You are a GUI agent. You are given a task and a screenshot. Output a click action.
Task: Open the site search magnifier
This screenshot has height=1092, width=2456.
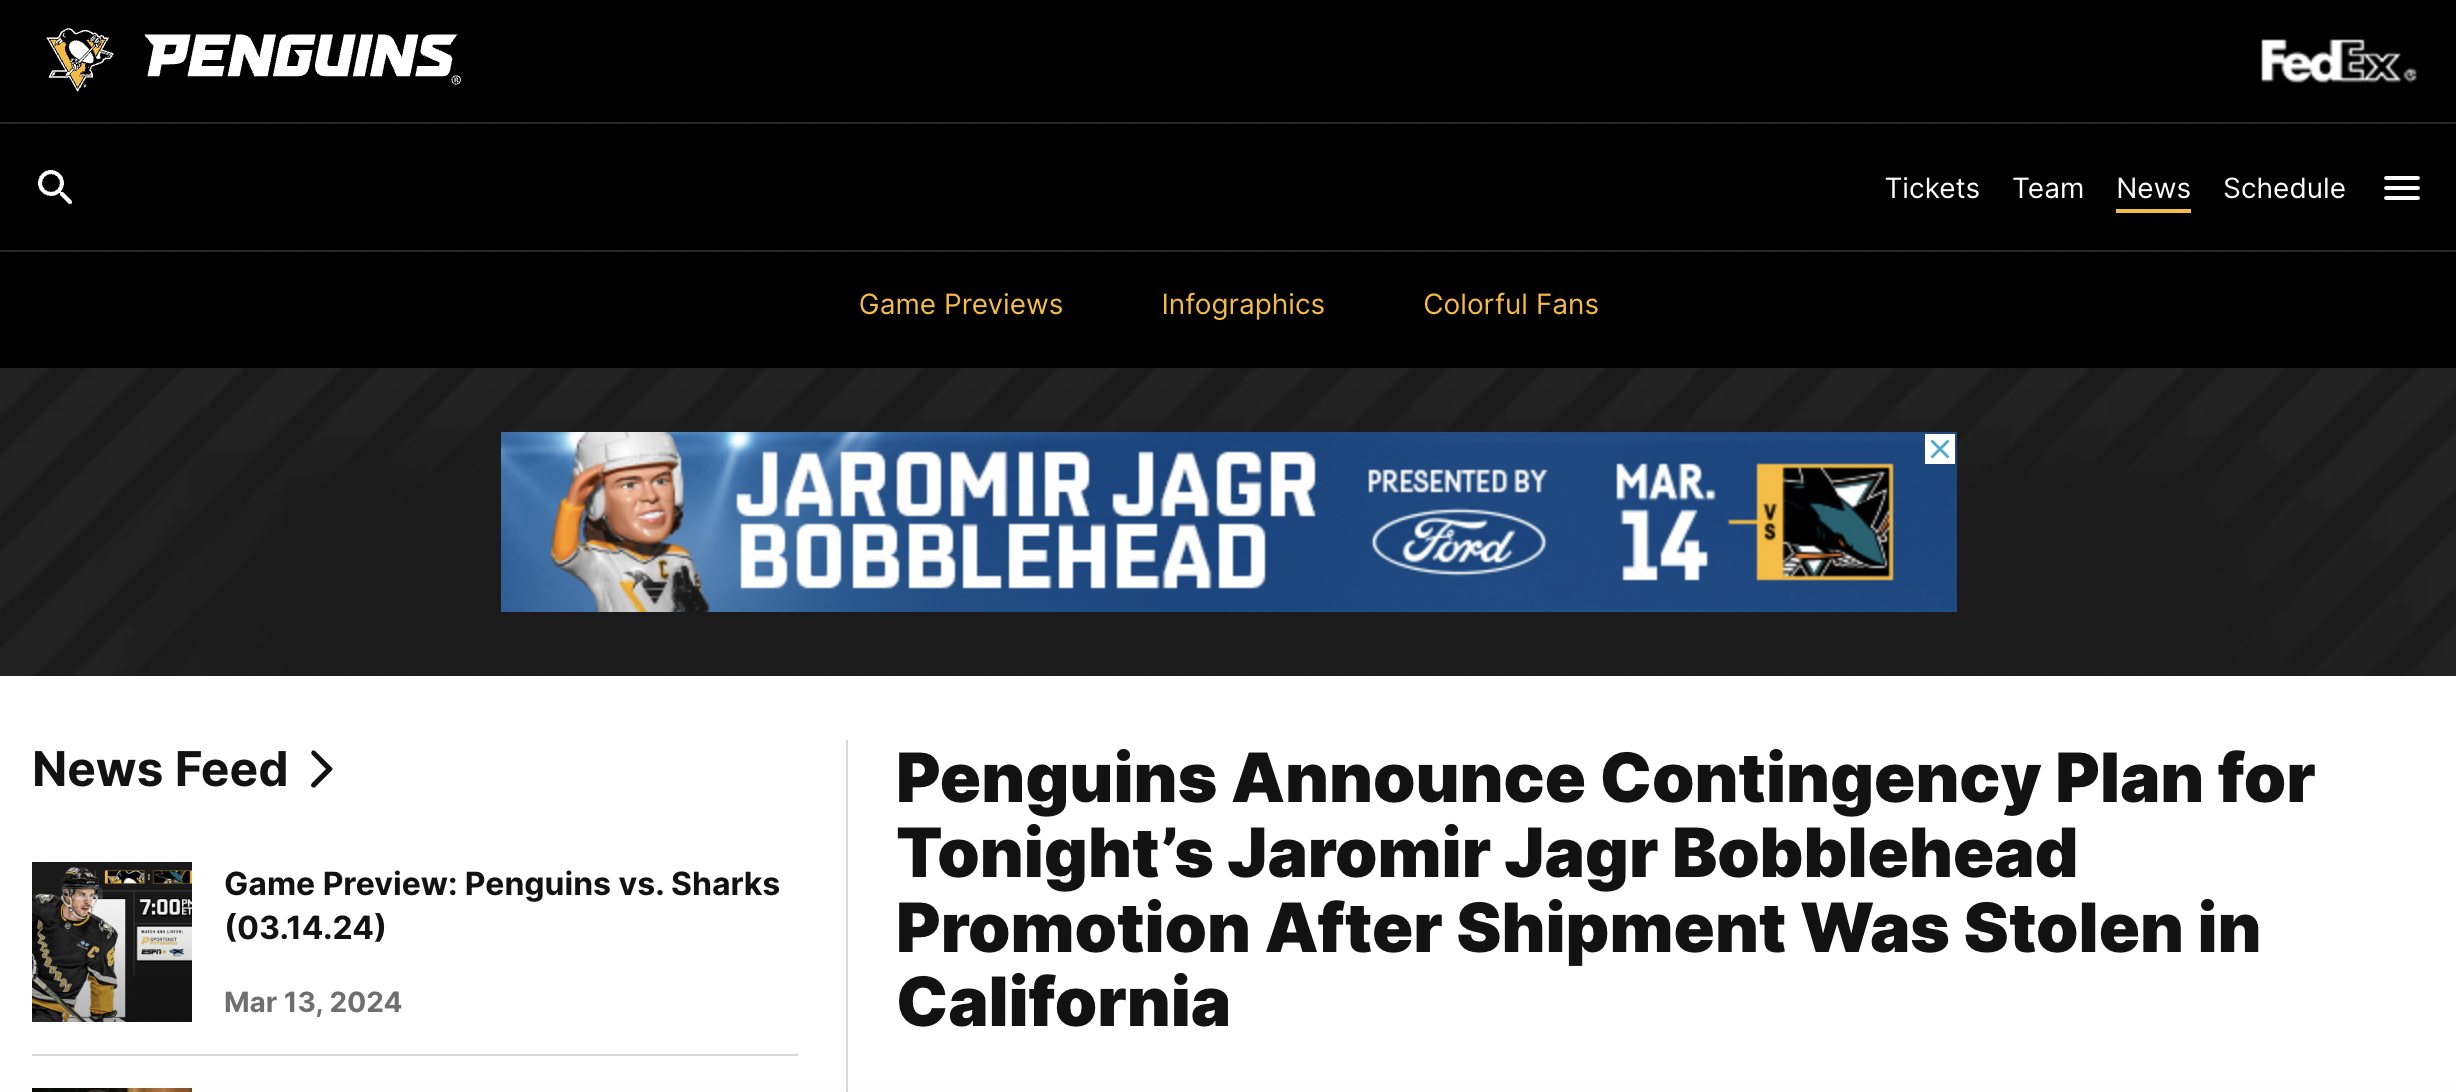tap(55, 187)
